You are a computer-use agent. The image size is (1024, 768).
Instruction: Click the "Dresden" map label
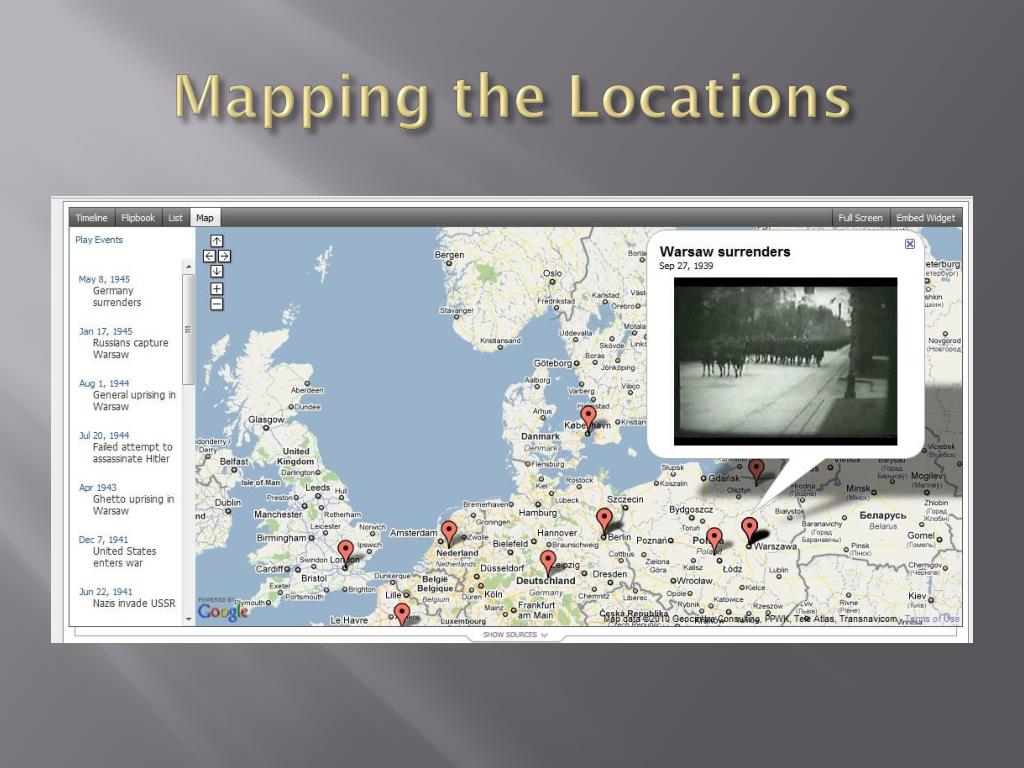pos(610,574)
